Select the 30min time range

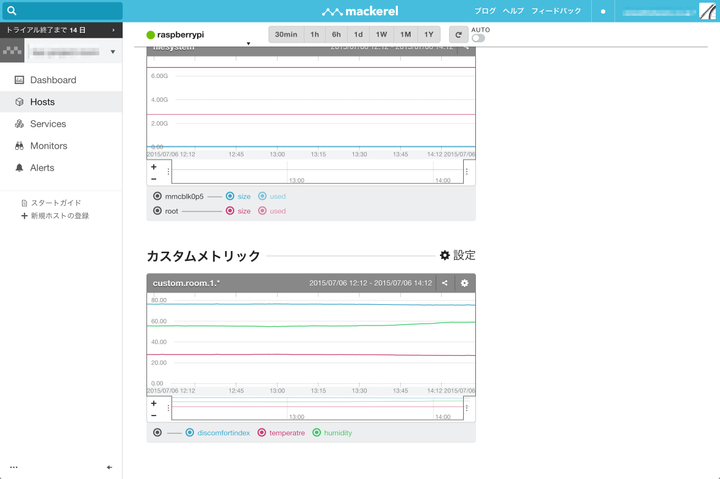pos(286,34)
